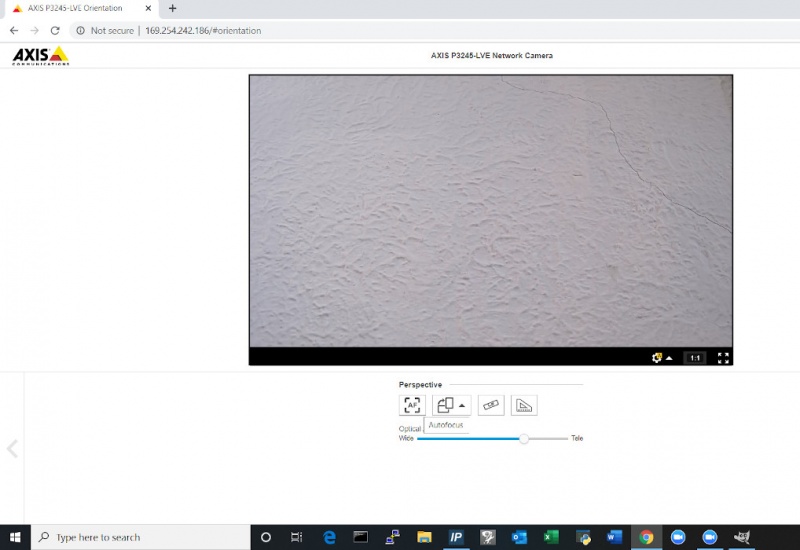Open Excel from the taskbar
Screen dimensions: 800x550
click(551, 537)
